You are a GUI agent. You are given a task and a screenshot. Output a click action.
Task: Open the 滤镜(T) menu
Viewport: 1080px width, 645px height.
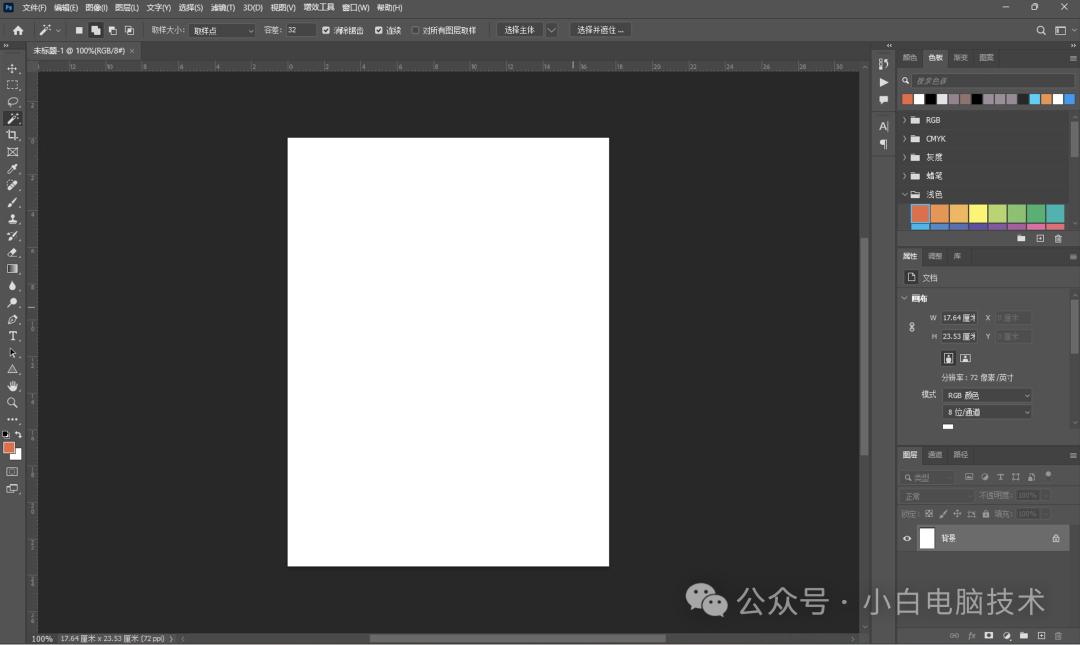(222, 8)
